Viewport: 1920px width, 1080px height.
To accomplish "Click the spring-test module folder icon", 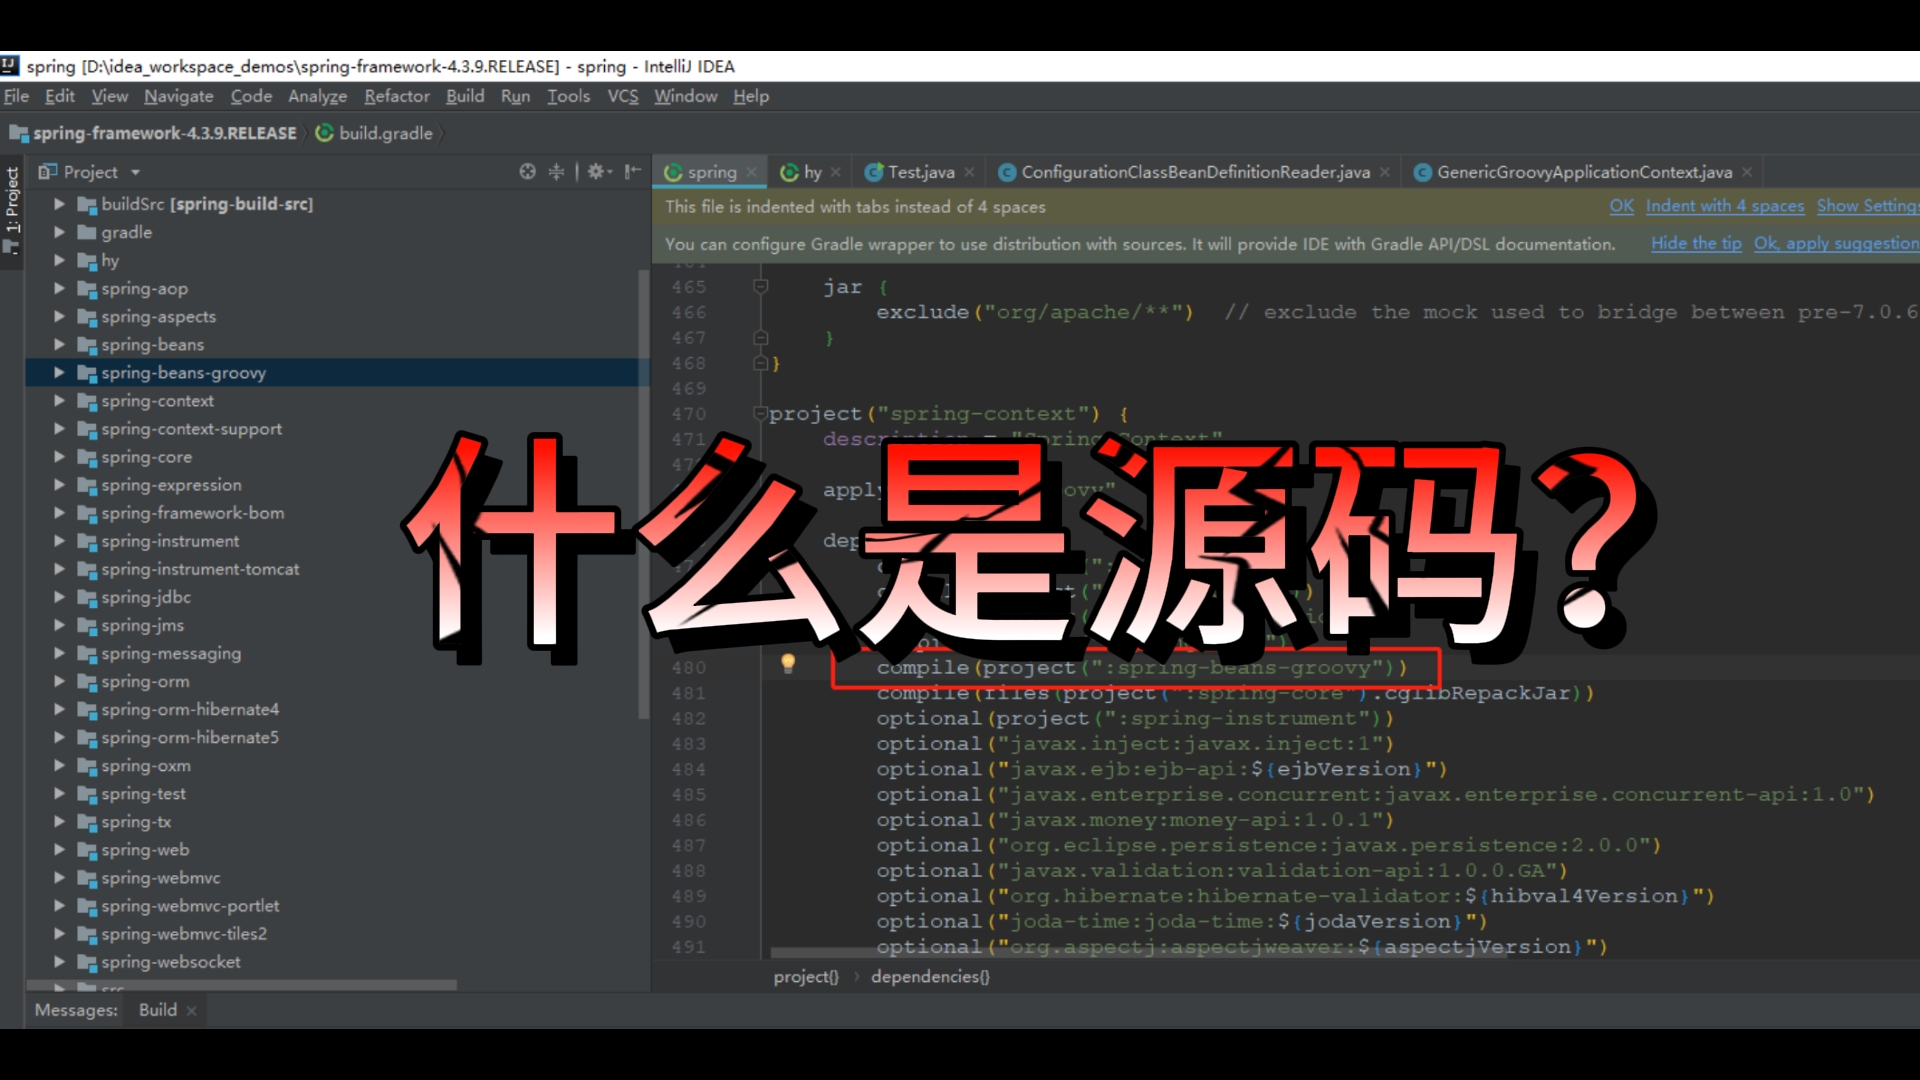I will pyautogui.click(x=87, y=794).
